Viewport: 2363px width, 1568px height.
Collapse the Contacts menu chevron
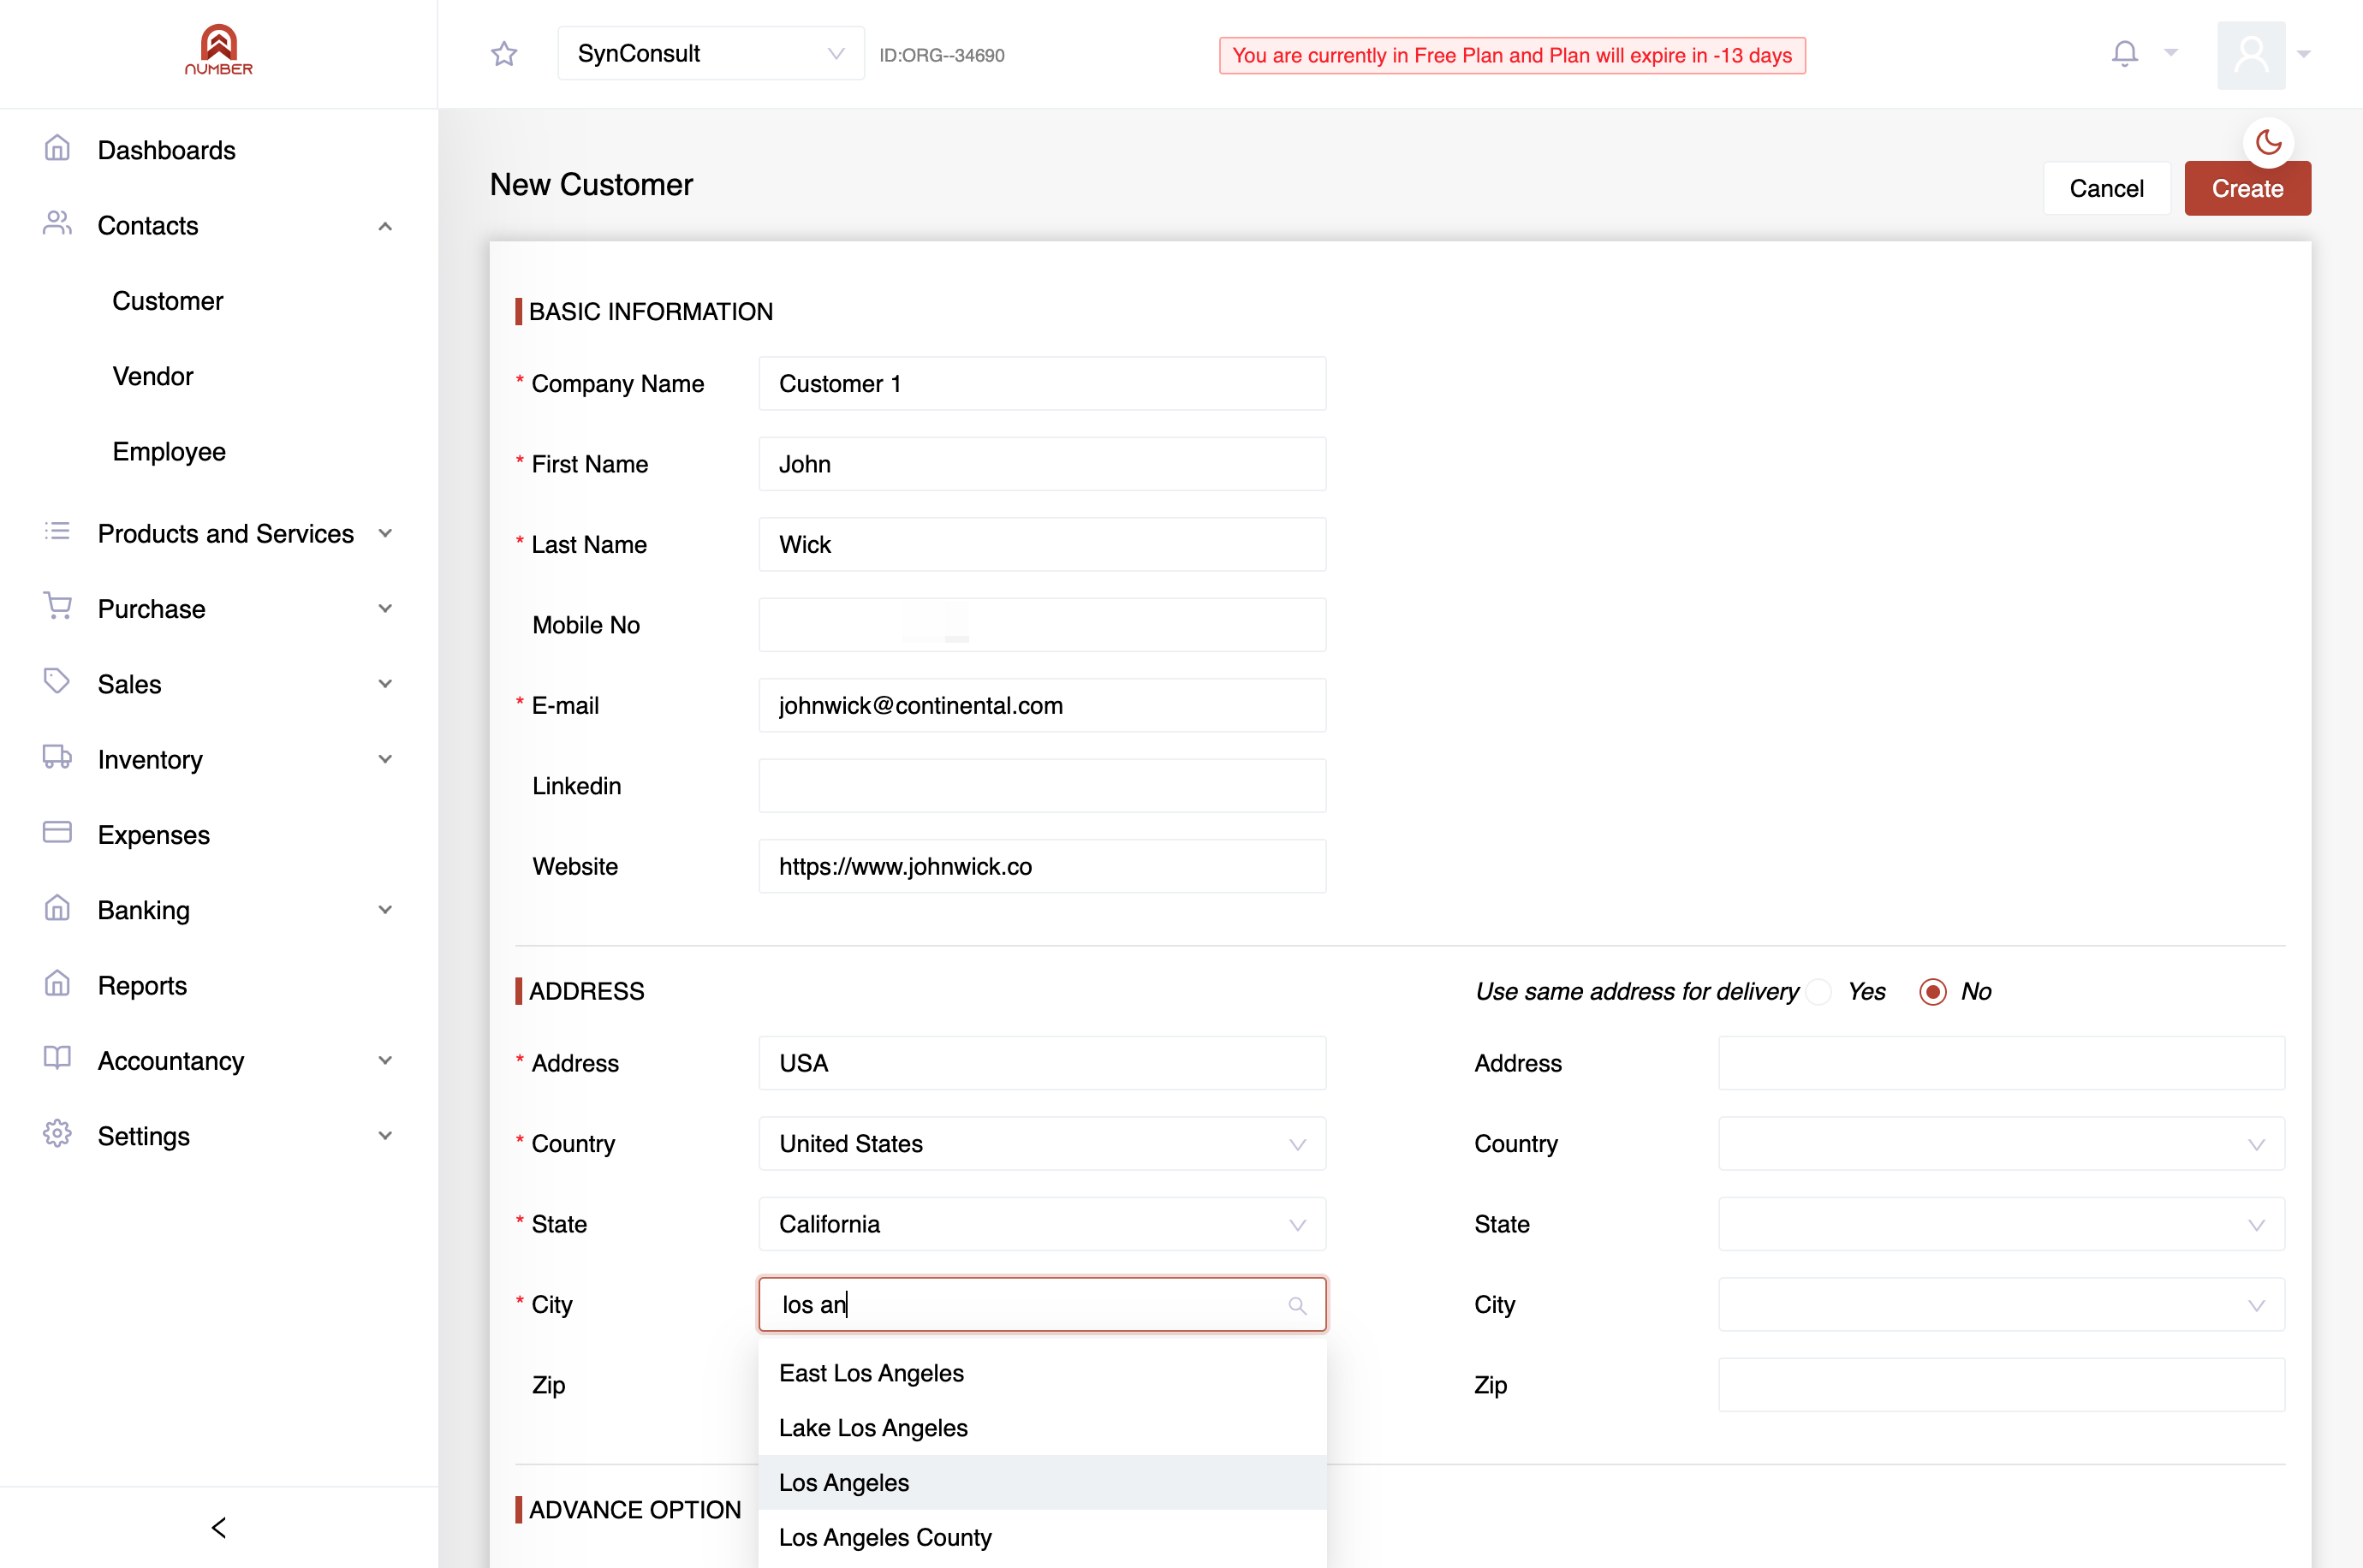pos(385,227)
